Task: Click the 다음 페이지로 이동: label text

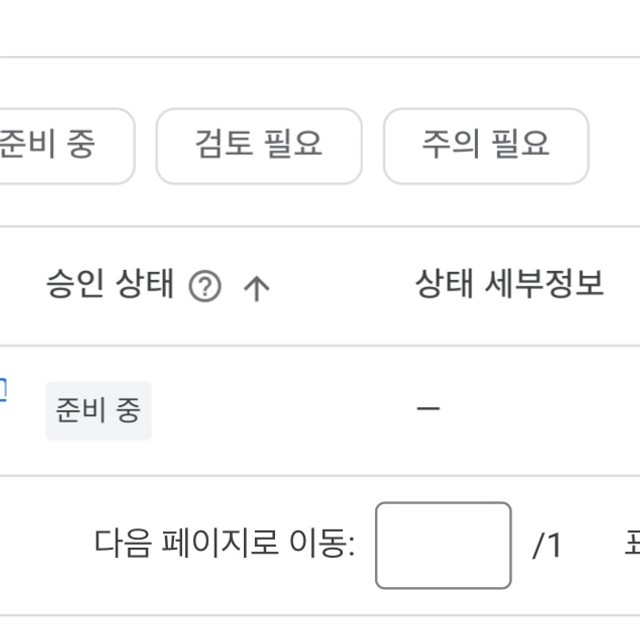Action: (224, 544)
